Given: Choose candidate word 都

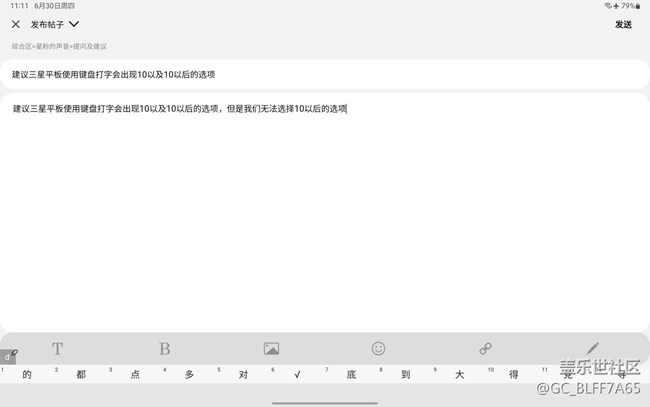Looking at the screenshot, I should (x=81, y=375).
